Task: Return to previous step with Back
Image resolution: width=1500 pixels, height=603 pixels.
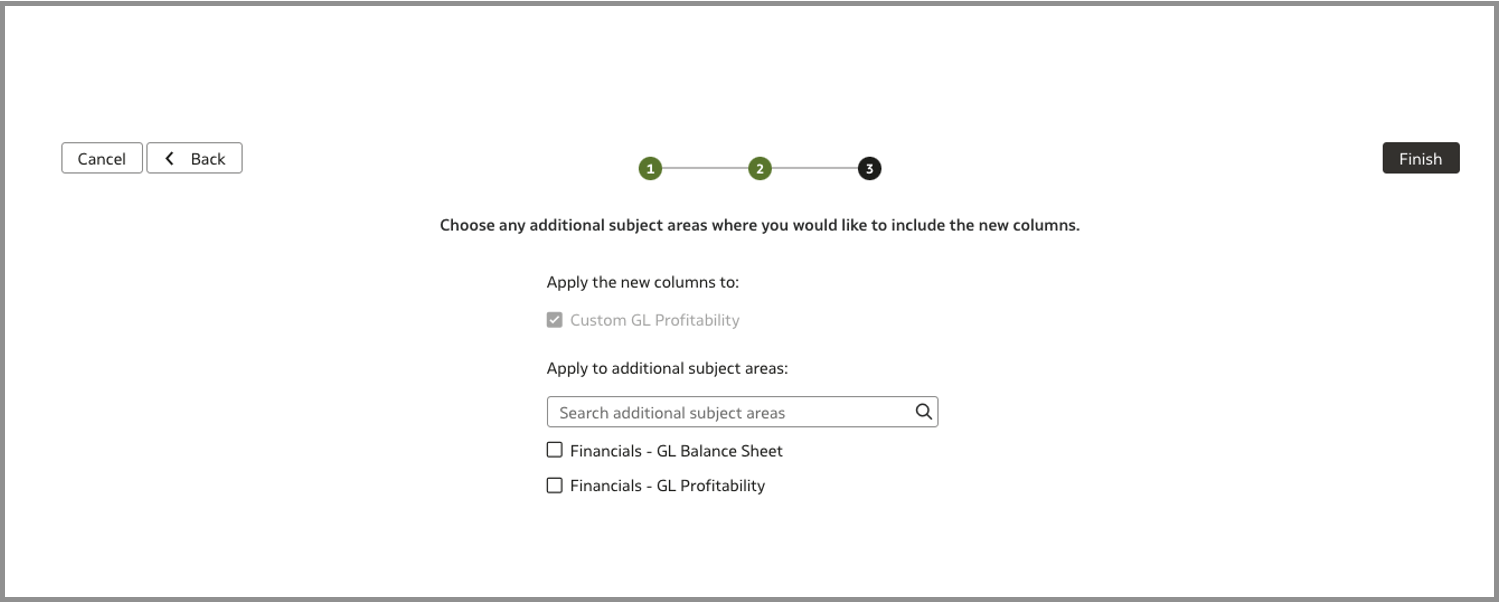Action: pos(195,158)
